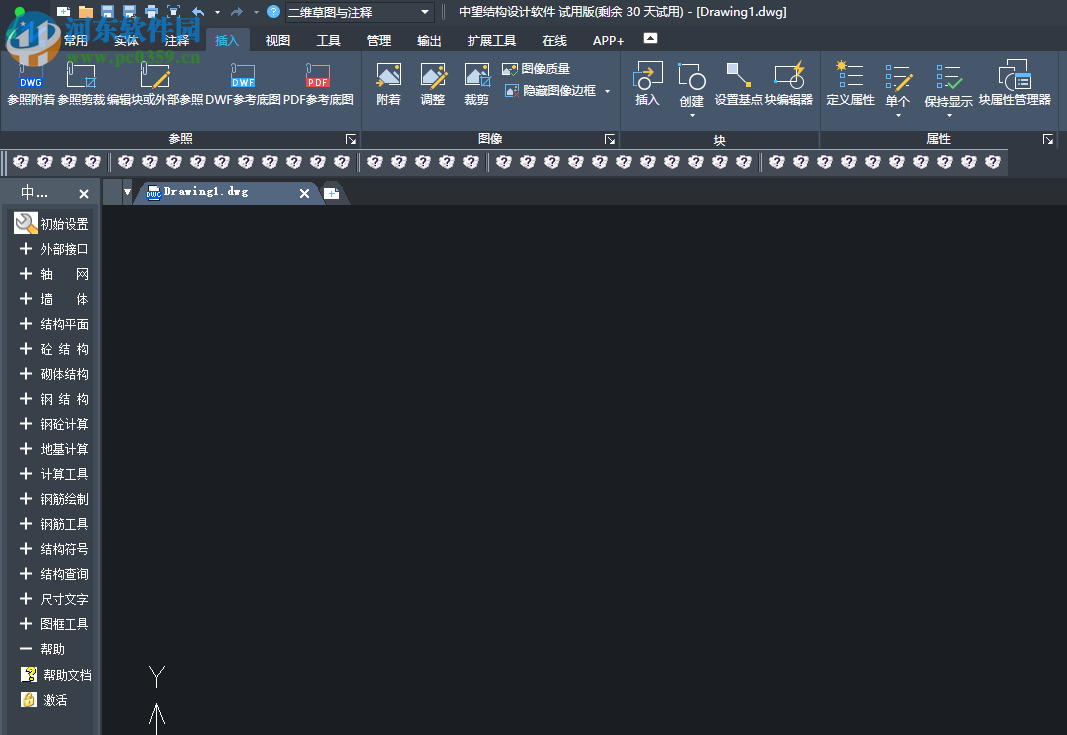The image size is (1067, 735).
Task: Expand the 钢筋绘制 menu group
Action: coord(52,499)
